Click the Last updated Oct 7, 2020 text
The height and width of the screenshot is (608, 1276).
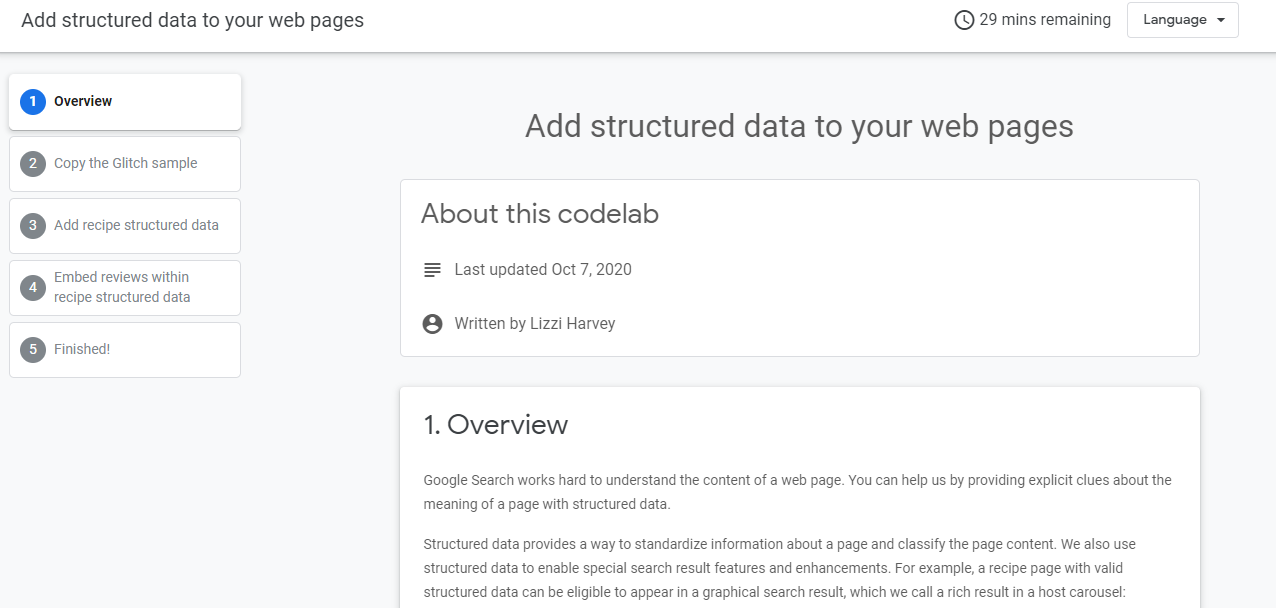pyautogui.click(x=543, y=269)
